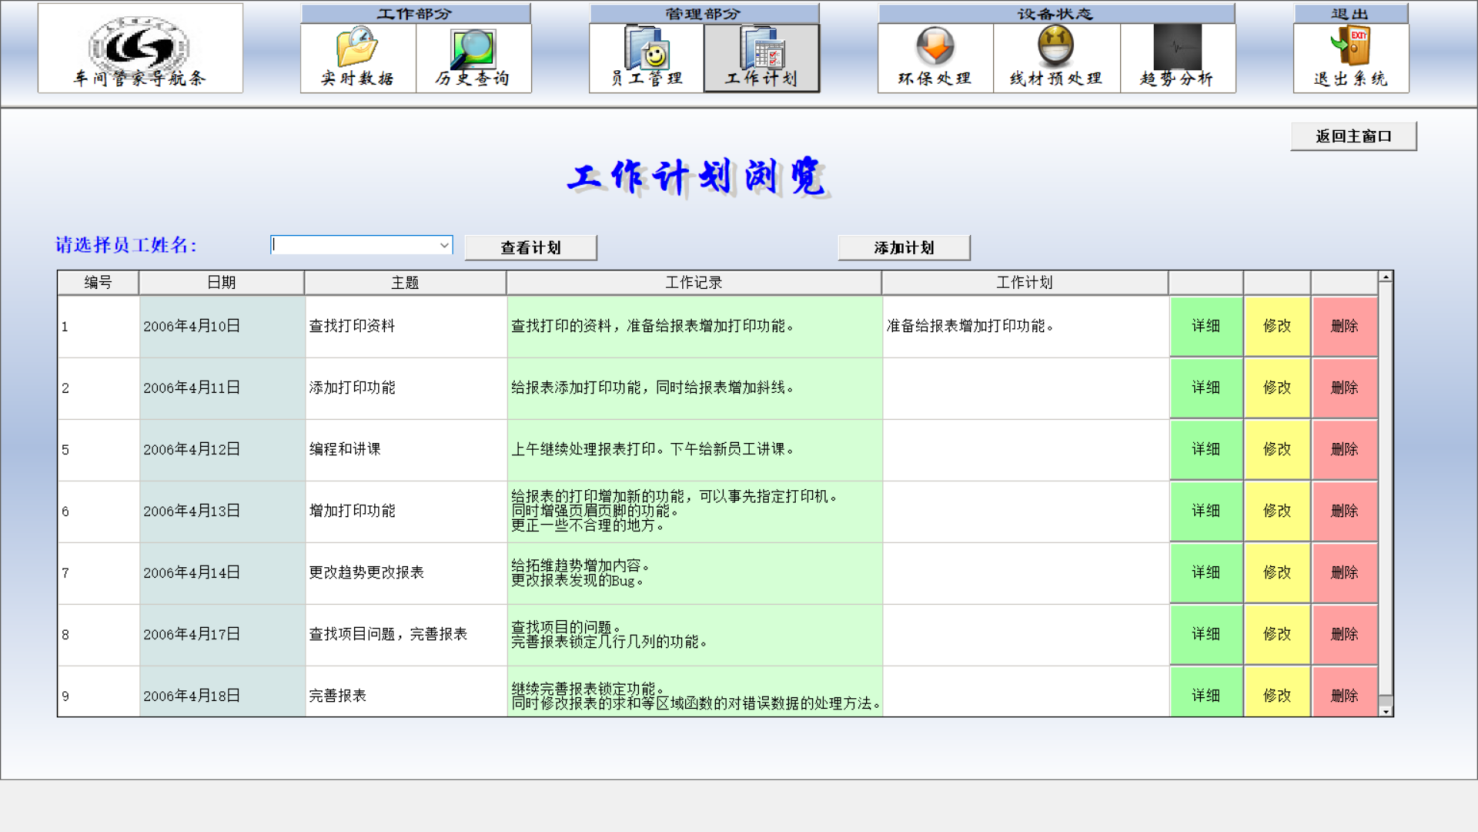The image size is (1478, 832).
Task: Click the table scrollbar up arrow
Action: click(1386, 277)
